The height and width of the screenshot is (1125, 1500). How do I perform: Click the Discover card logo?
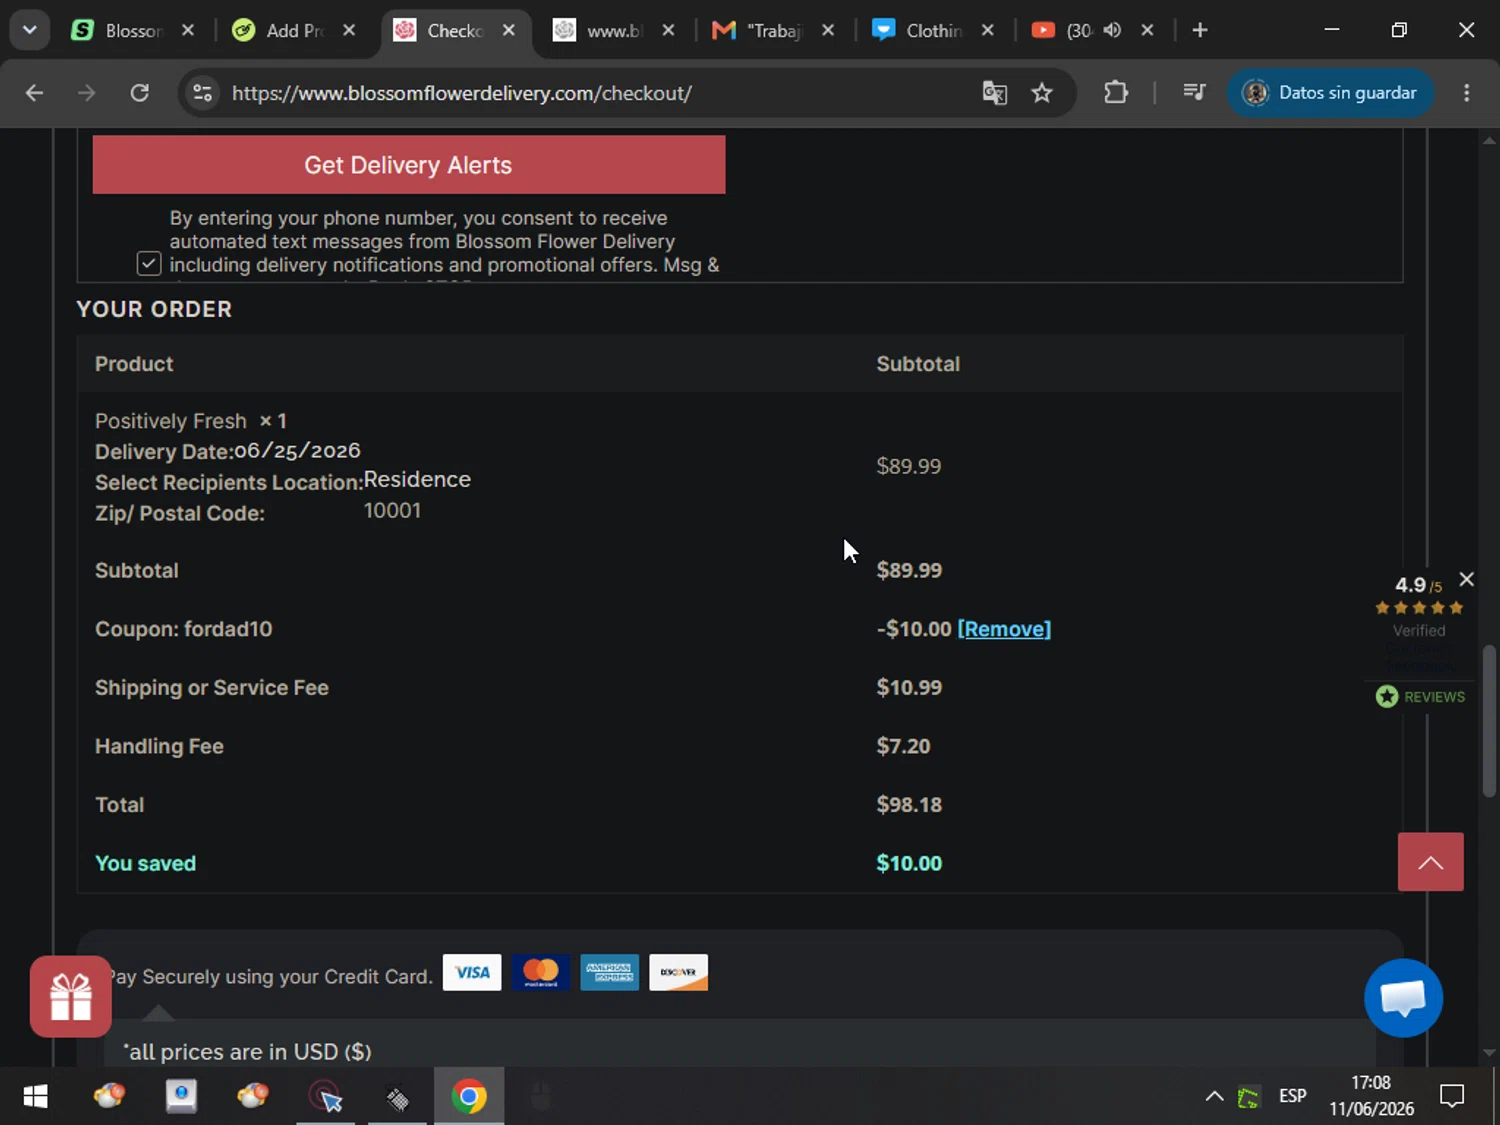(679, 972)
